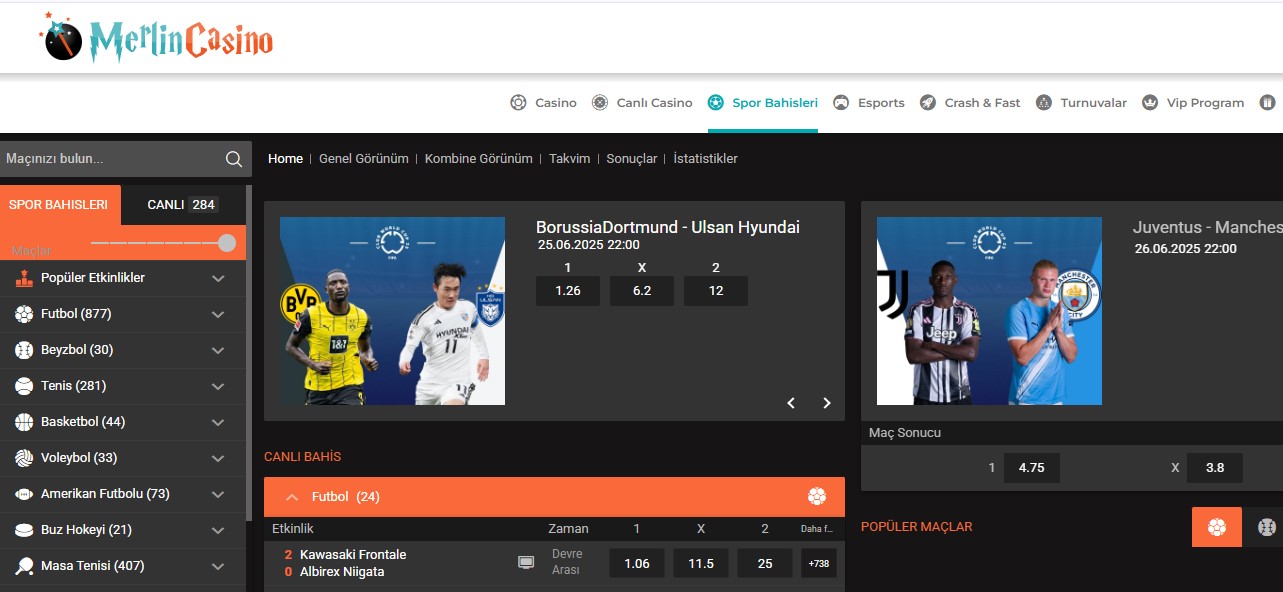The image size is (1283, 592).
Task: Open Genel Görünüm view
Action: pos(364,159)
